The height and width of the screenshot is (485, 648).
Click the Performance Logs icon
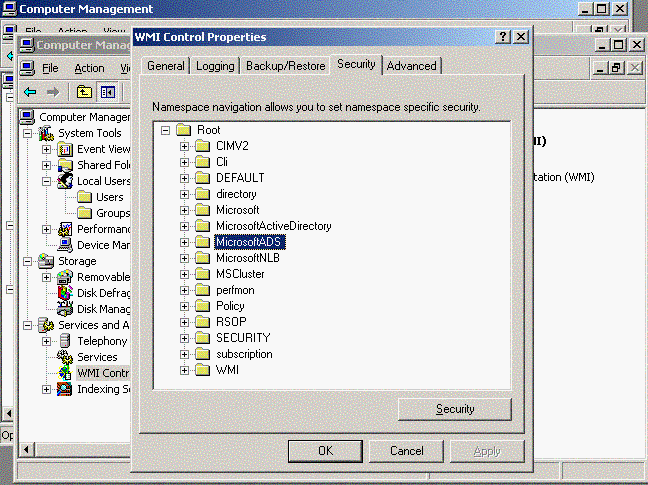pyautogui.click(x=65, y=229)
